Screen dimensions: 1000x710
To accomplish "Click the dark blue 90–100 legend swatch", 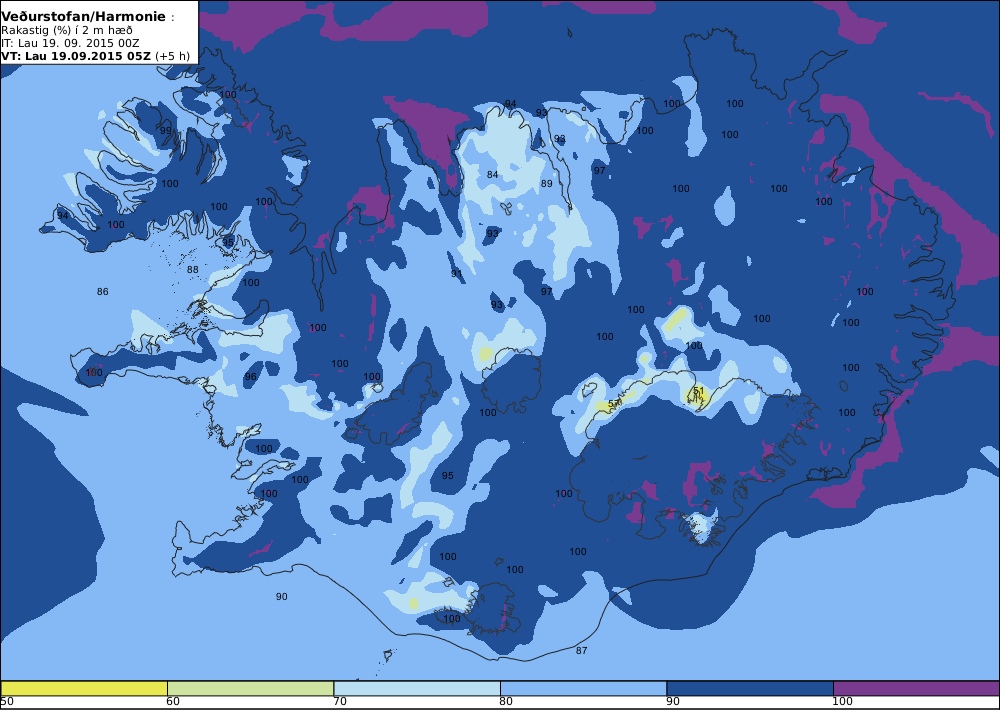I will [x=749, y=689].
